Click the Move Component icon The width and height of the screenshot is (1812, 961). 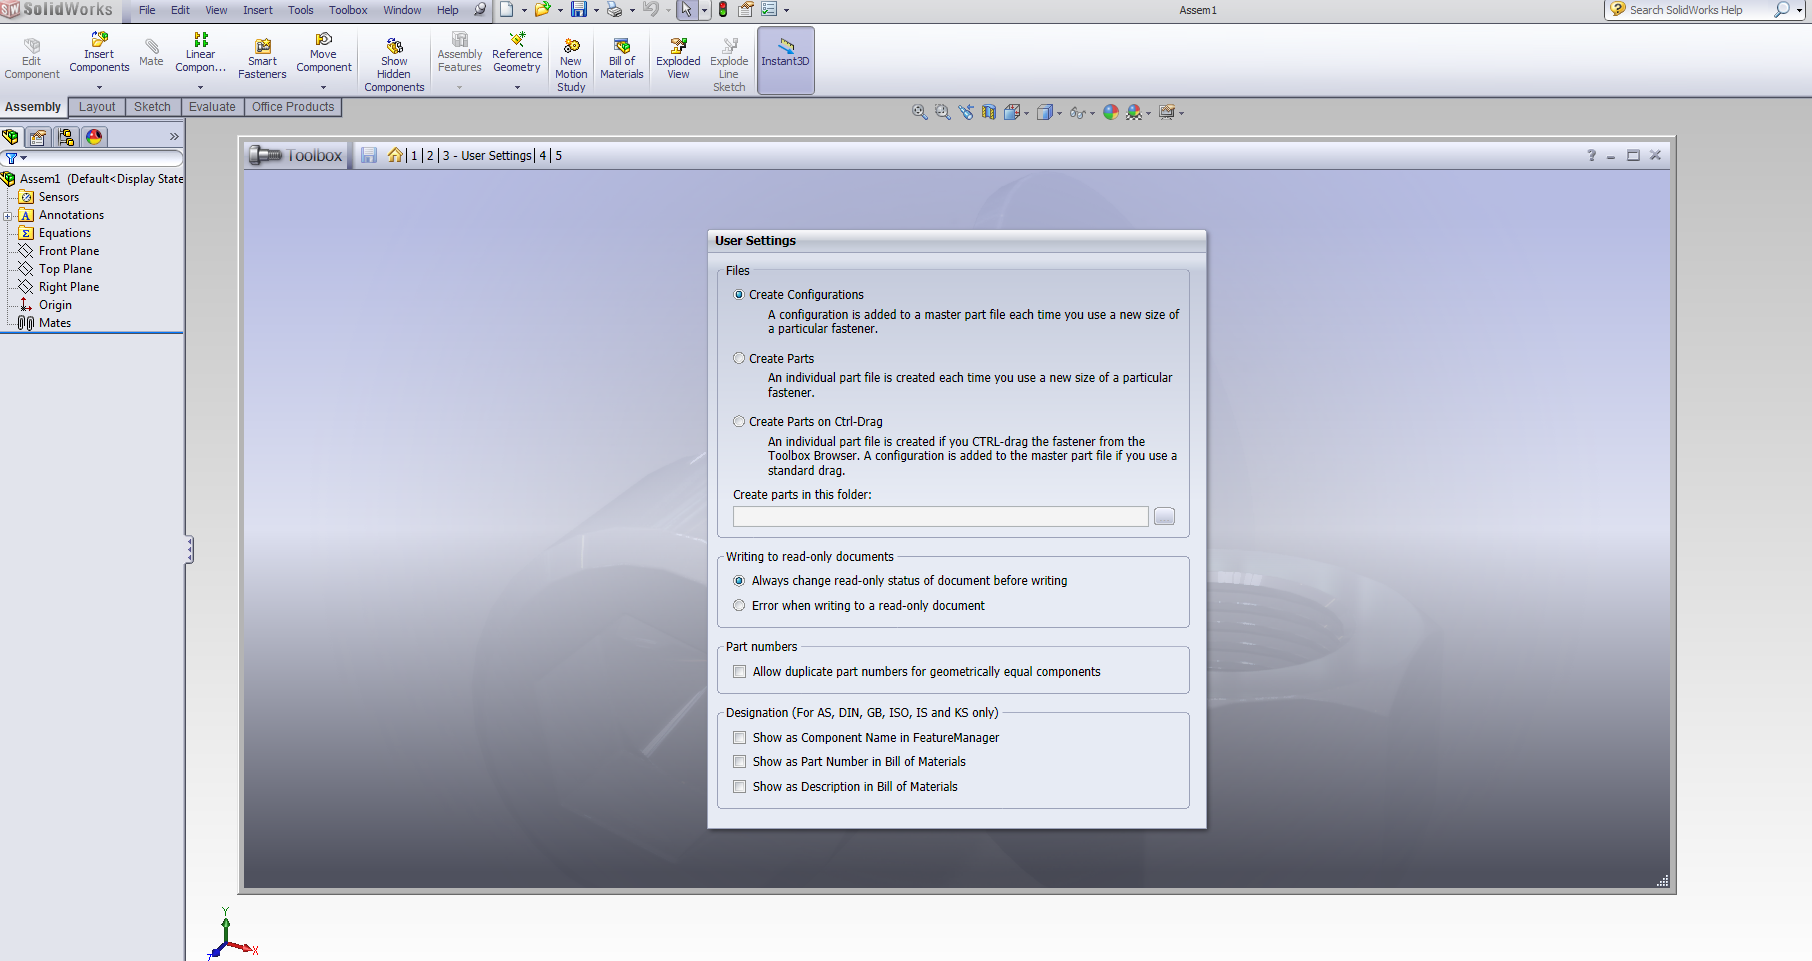tap(323, 40)
